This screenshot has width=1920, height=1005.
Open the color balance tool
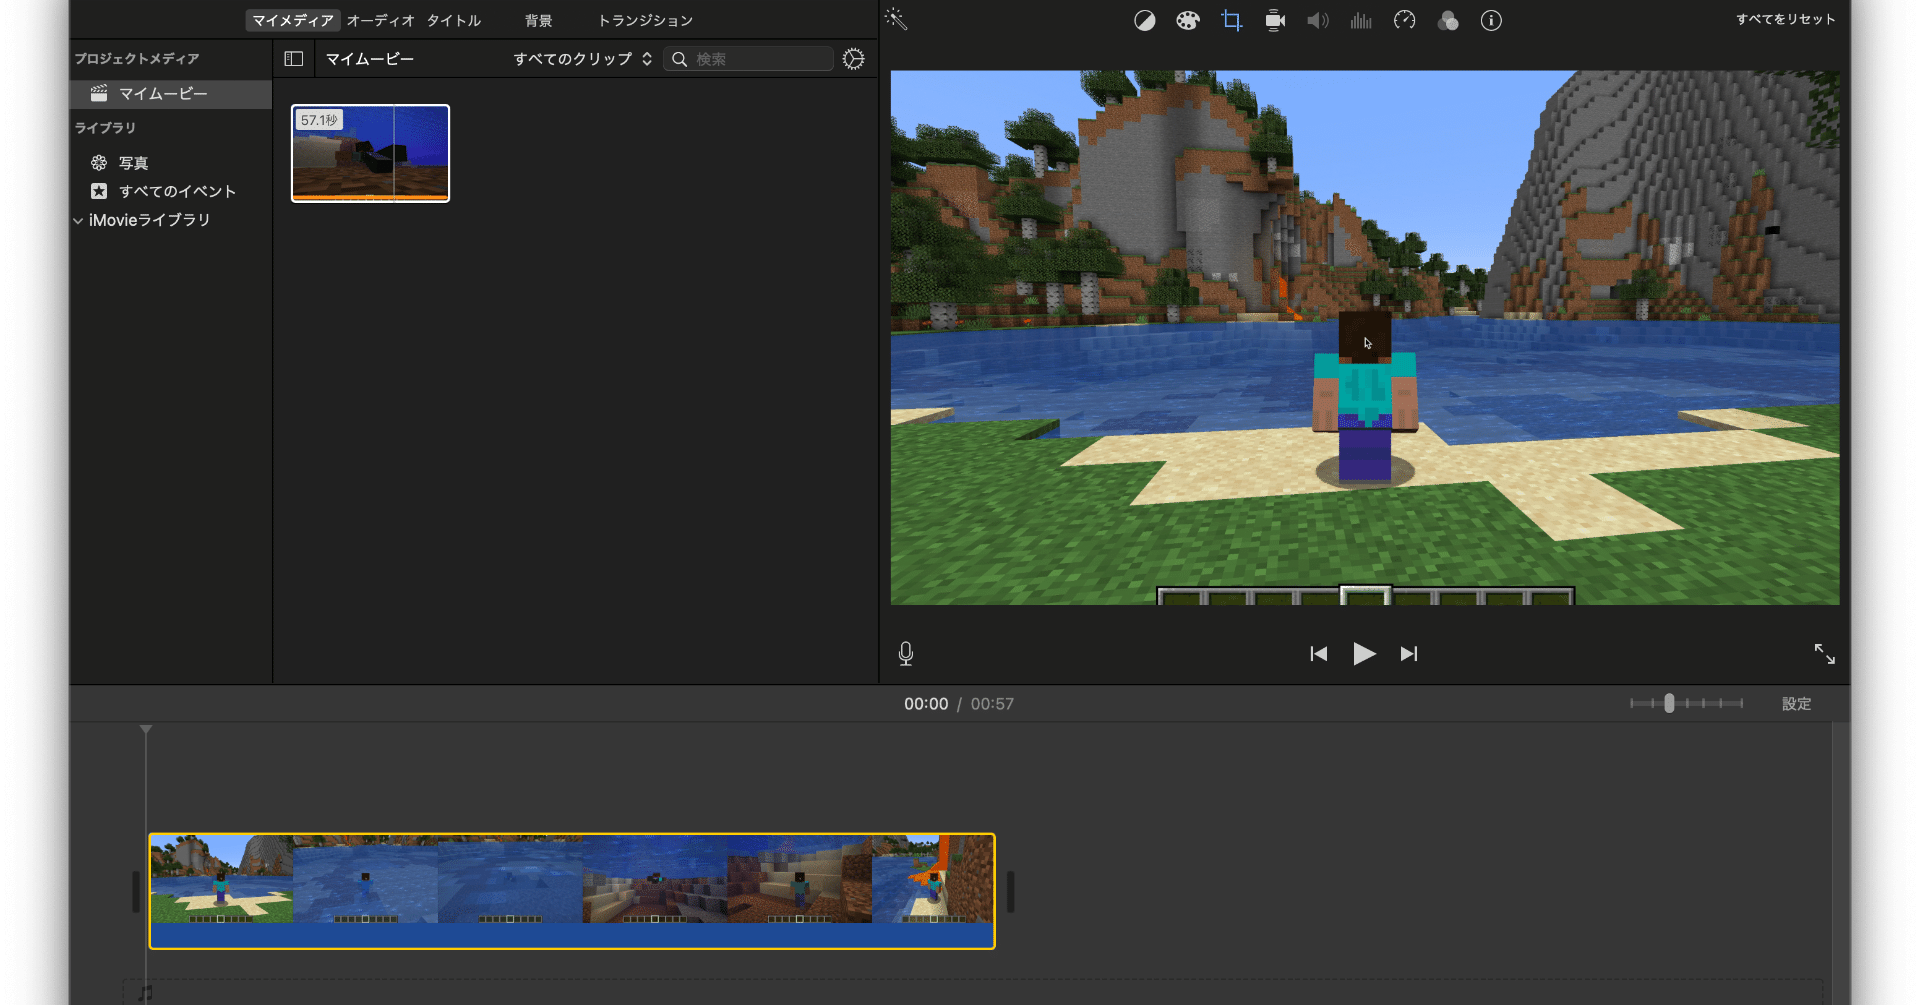(x=1144, y=21)
